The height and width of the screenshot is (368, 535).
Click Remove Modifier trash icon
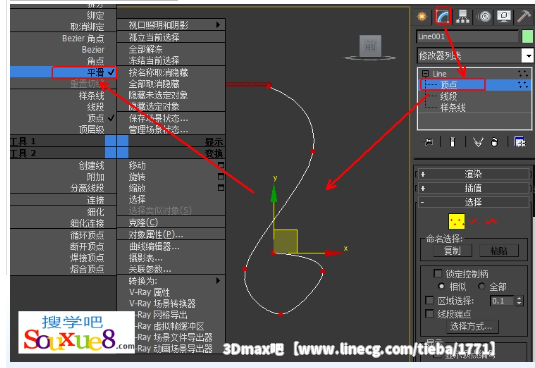[x=494, y=142]
